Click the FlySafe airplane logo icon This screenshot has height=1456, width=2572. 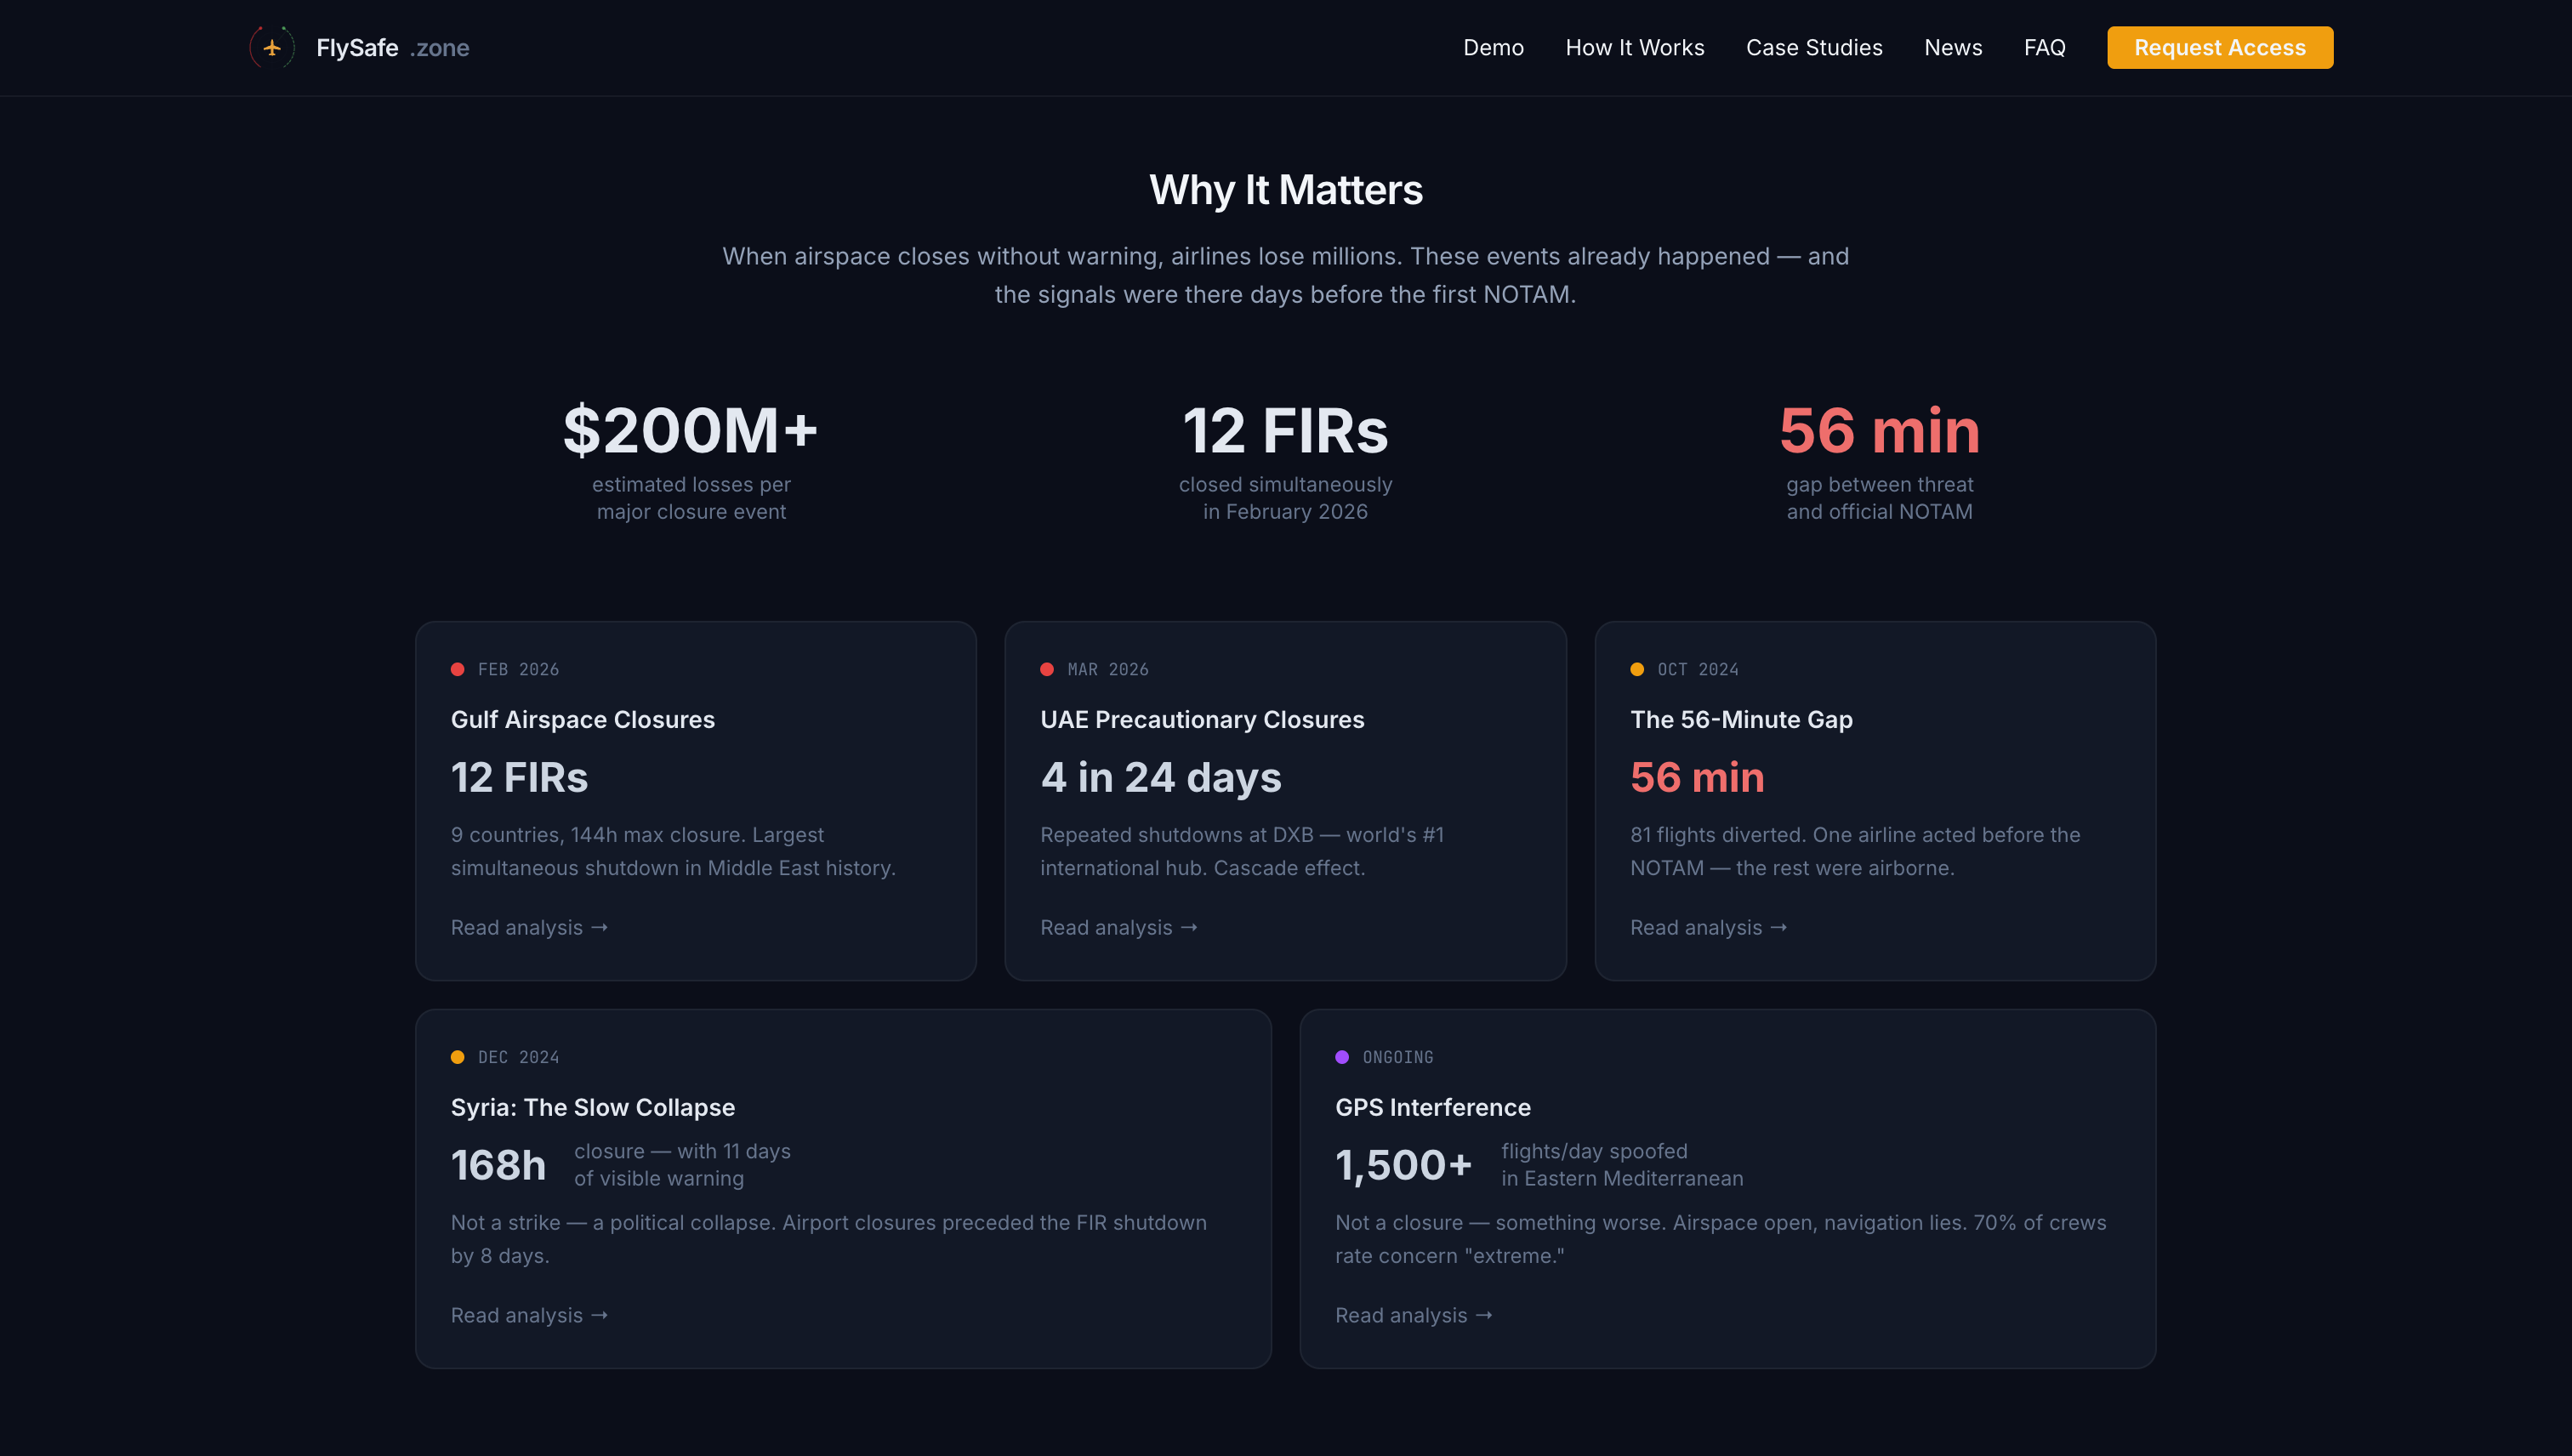tap(272, 47)
